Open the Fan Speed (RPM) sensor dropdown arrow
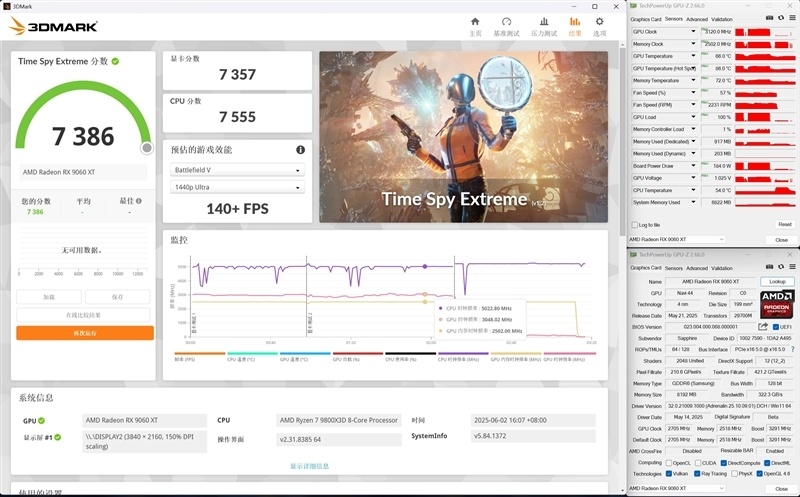 pyautogui.click(x=693, y=105)
